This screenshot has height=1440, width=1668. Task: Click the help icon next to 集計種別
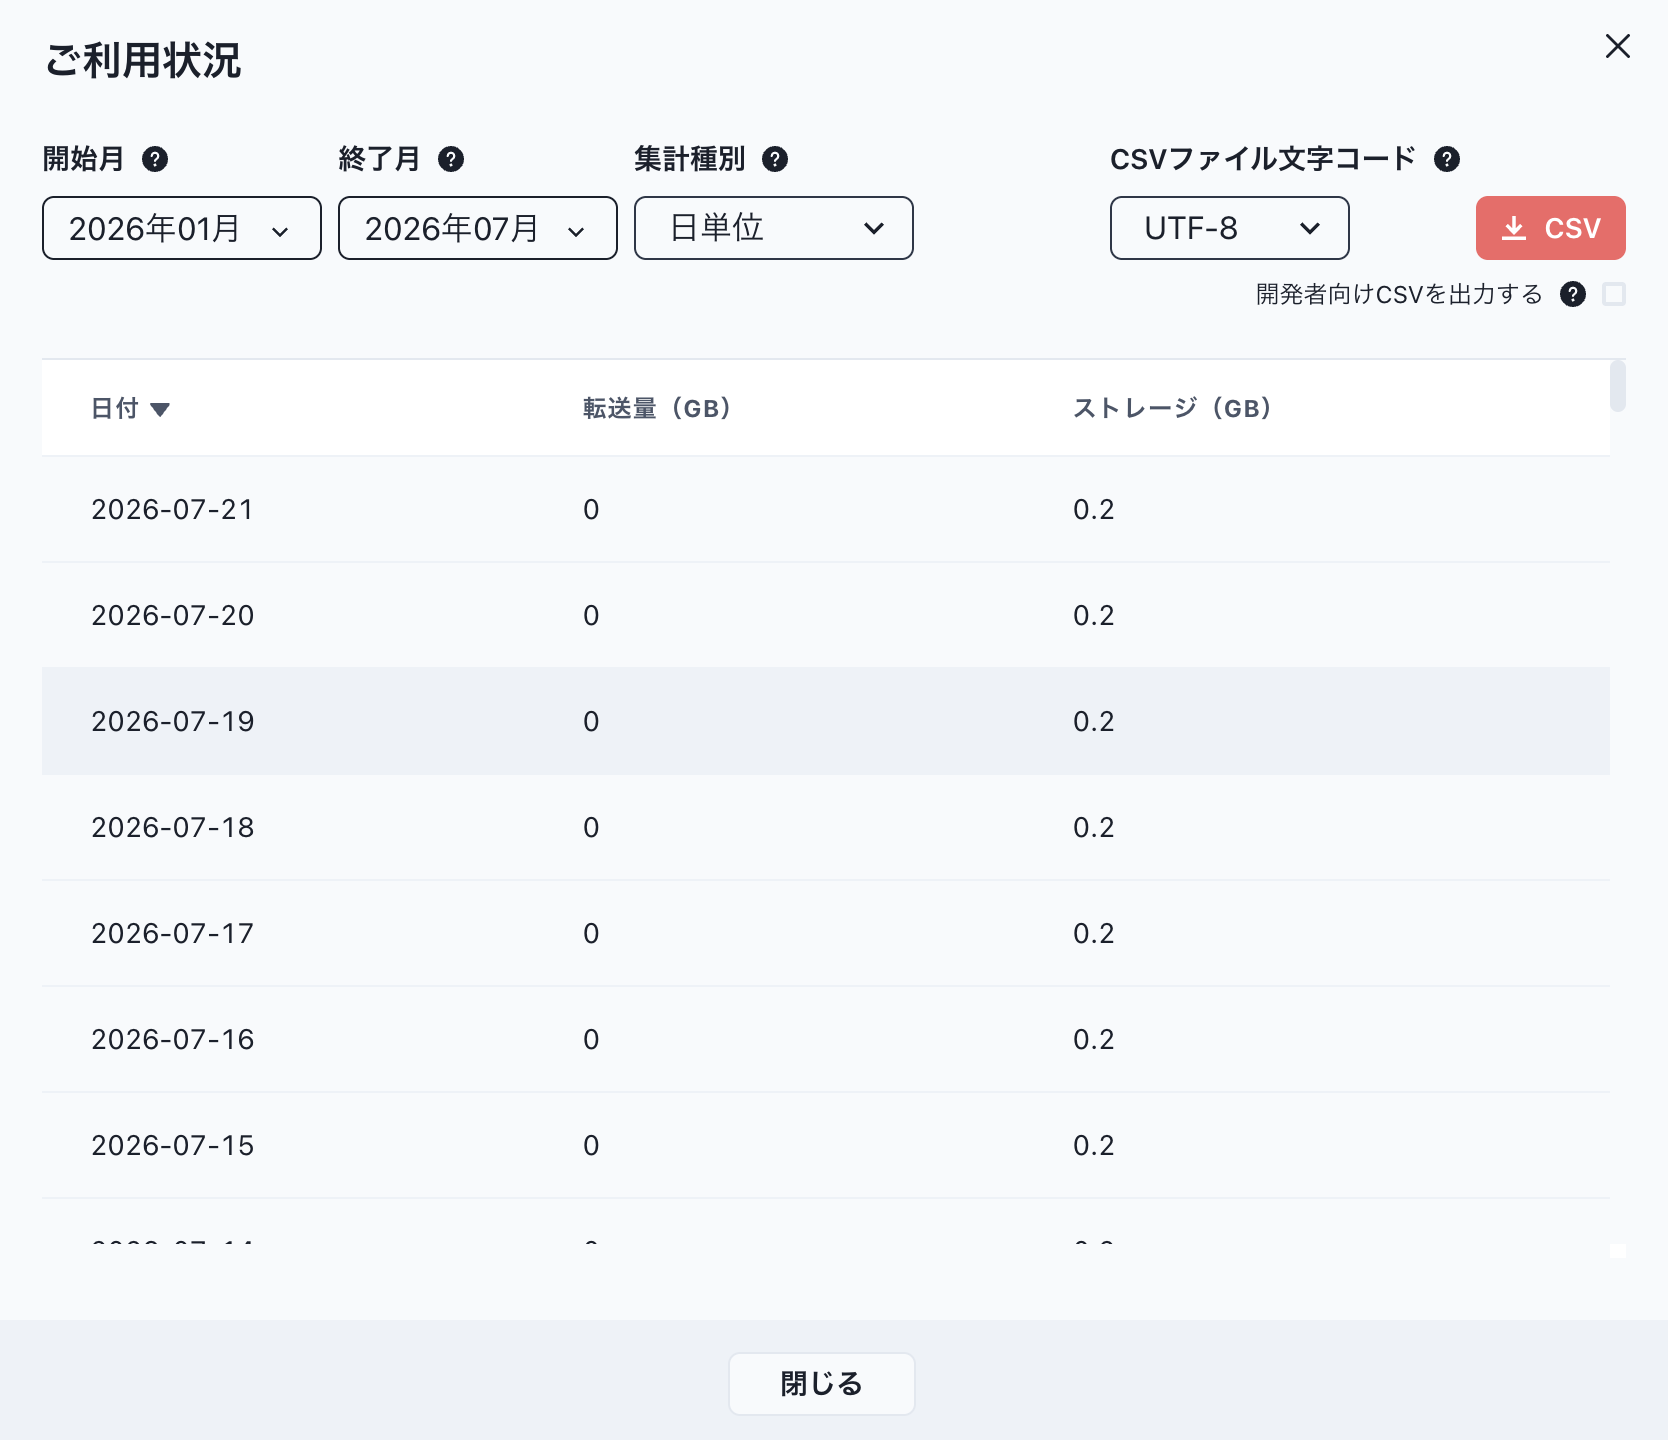775,159
